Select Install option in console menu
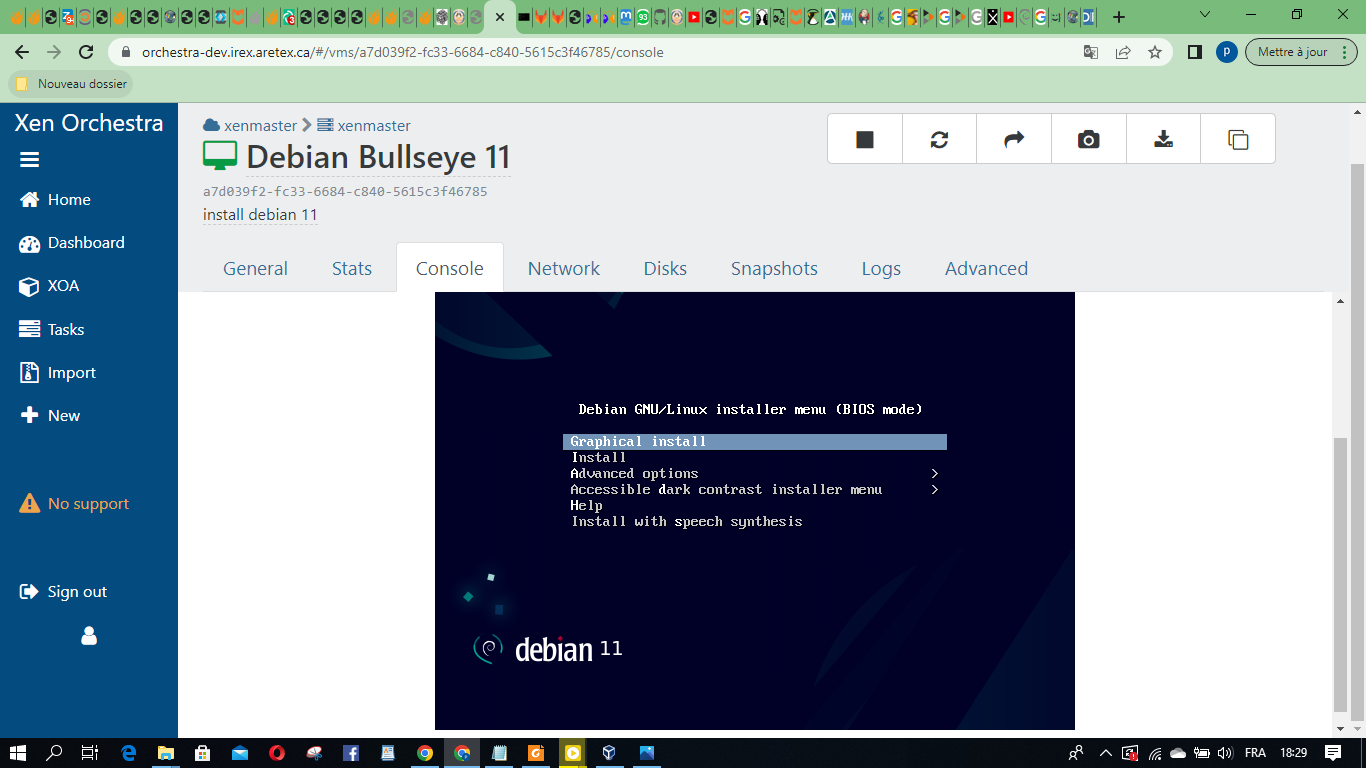Screen dimensions: 1366x768 (598, 457)
